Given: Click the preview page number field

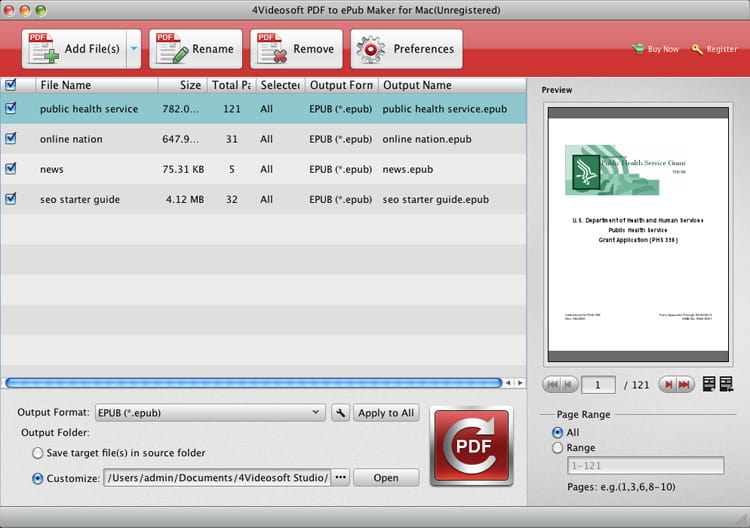Looking at the screenshot, I should point(599,385).
